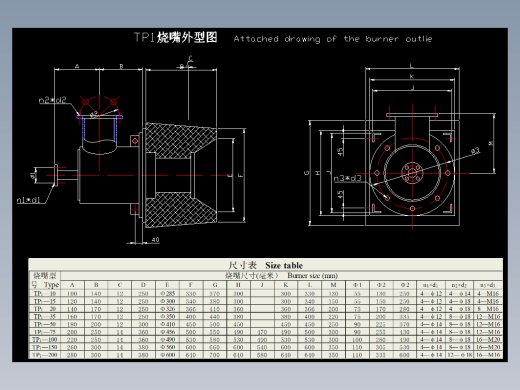Screen dimensions: 520x390
Task: Click the 'Type' header cell in size table
Action: pos(51,285)
